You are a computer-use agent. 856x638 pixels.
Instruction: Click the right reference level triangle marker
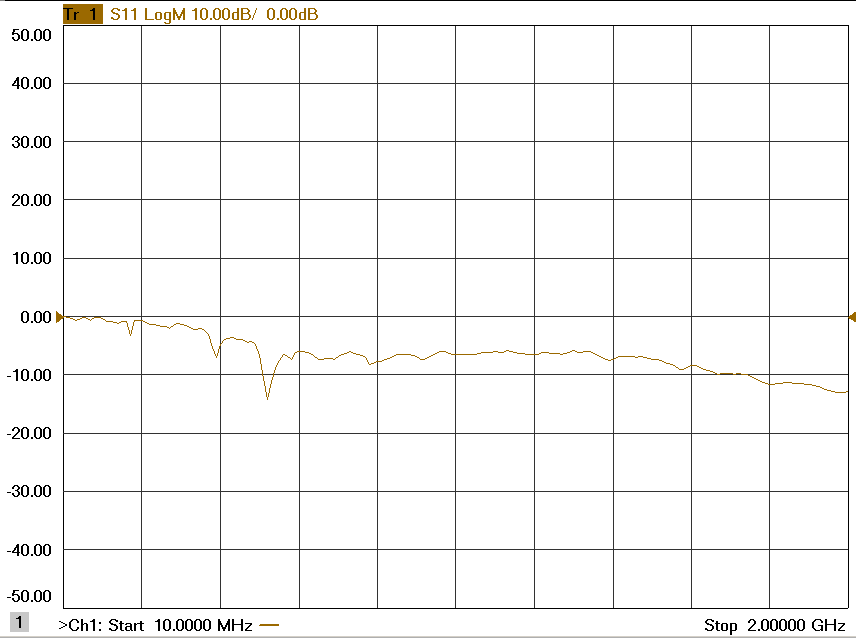[x=851, y=317]
